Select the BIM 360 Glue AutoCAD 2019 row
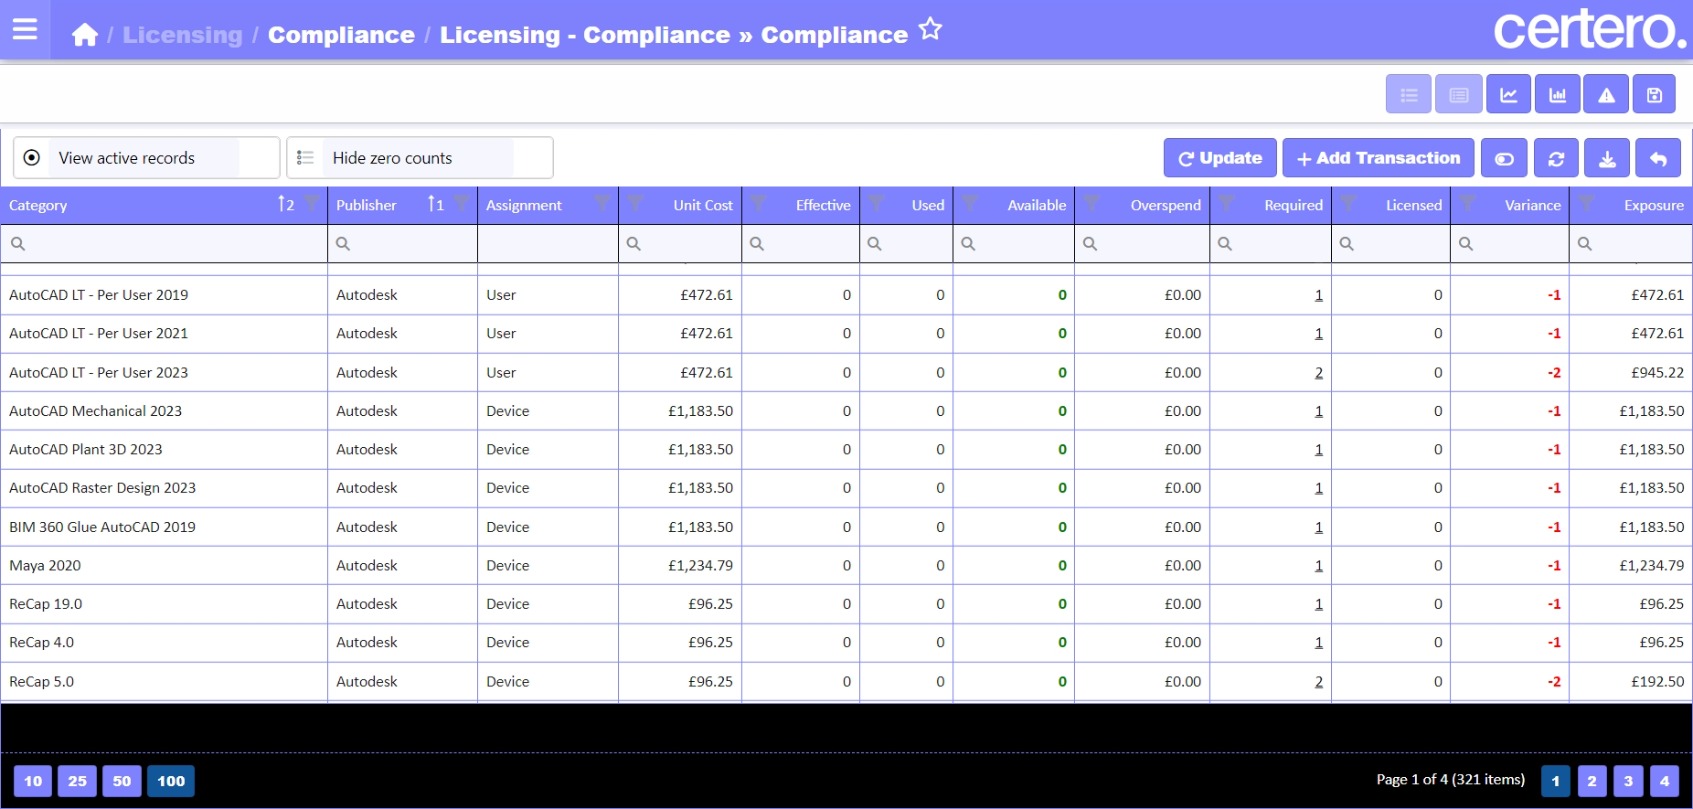 (846, 527)
